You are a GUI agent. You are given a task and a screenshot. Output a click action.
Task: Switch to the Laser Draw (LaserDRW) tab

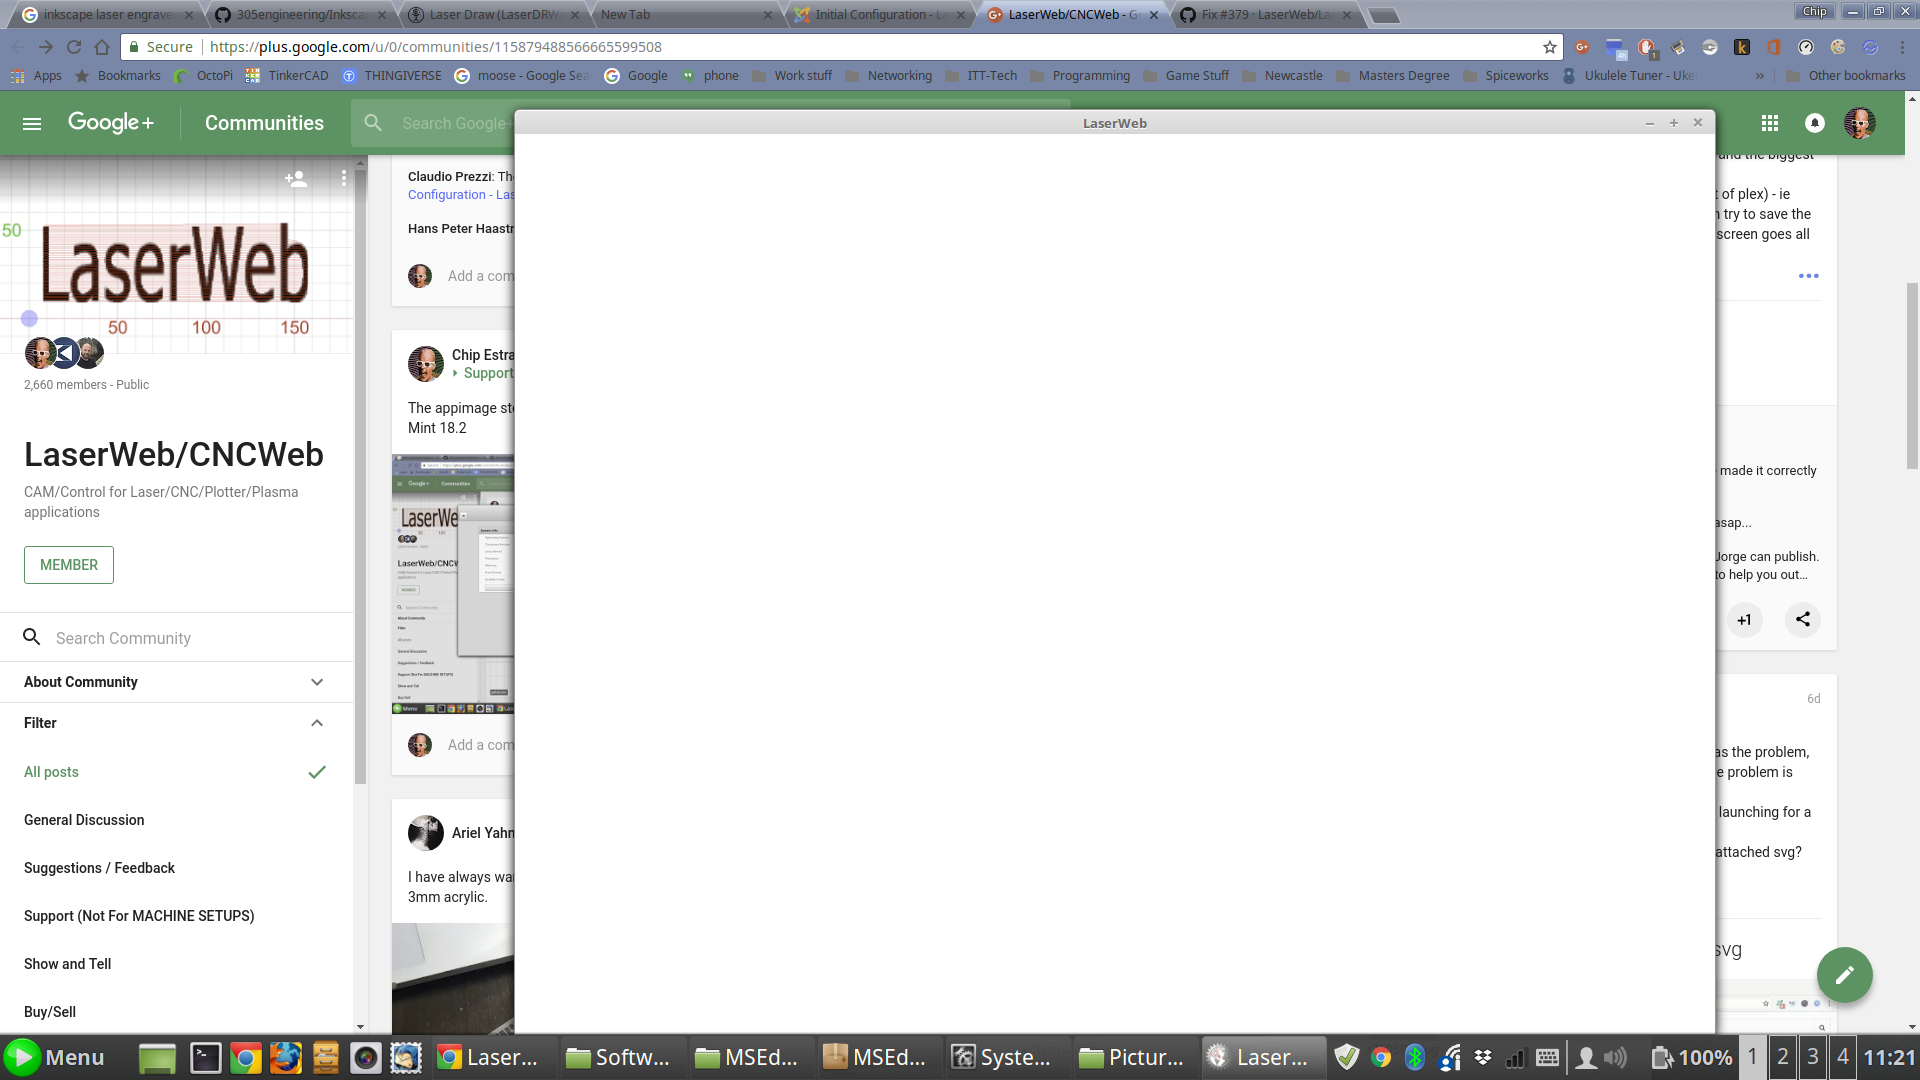tap(492, 15)
